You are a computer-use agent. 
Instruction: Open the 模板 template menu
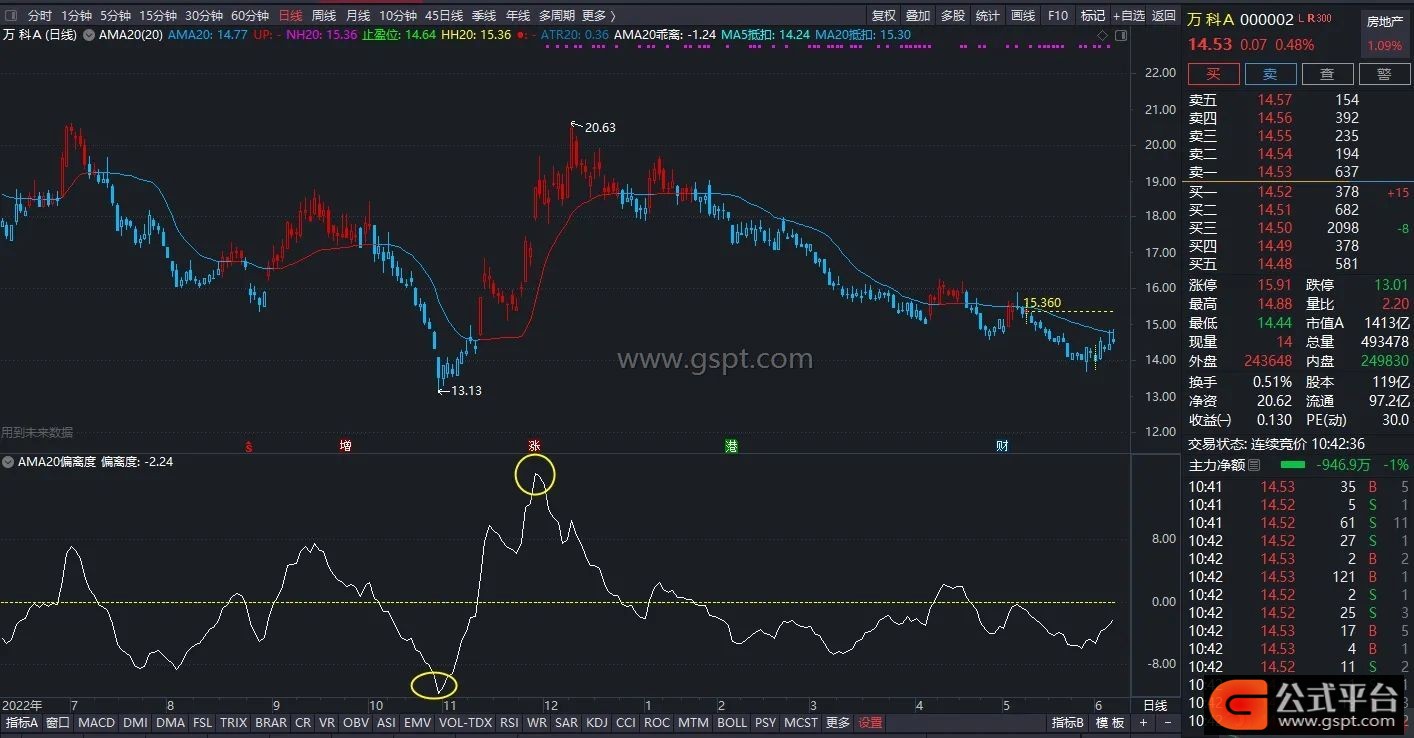click(x=1111, y=722)
